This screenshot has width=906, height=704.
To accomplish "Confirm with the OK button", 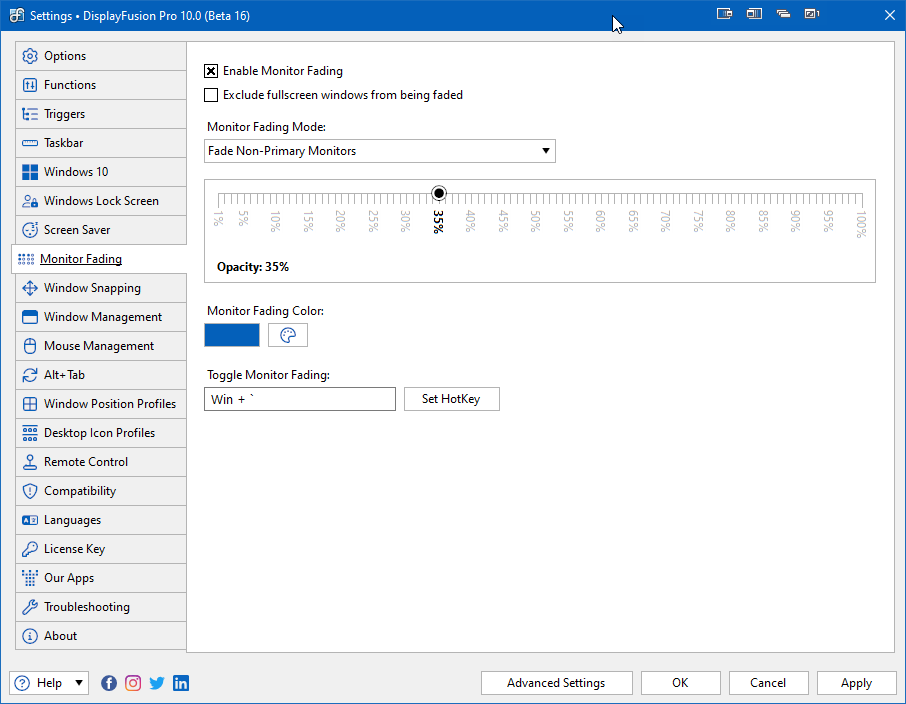I will click(680, 683).
